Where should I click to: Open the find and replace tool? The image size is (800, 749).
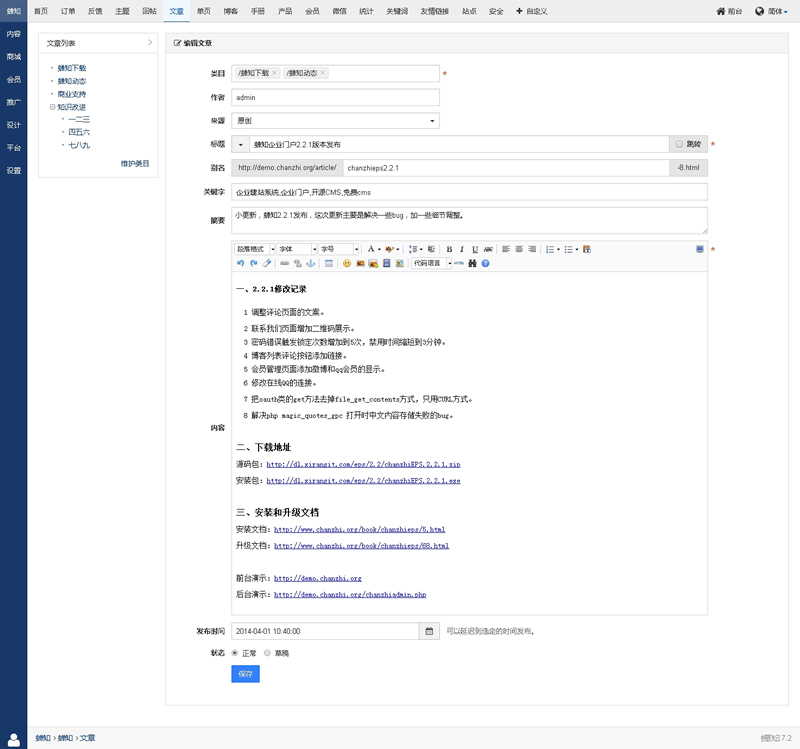coord(471,263)
